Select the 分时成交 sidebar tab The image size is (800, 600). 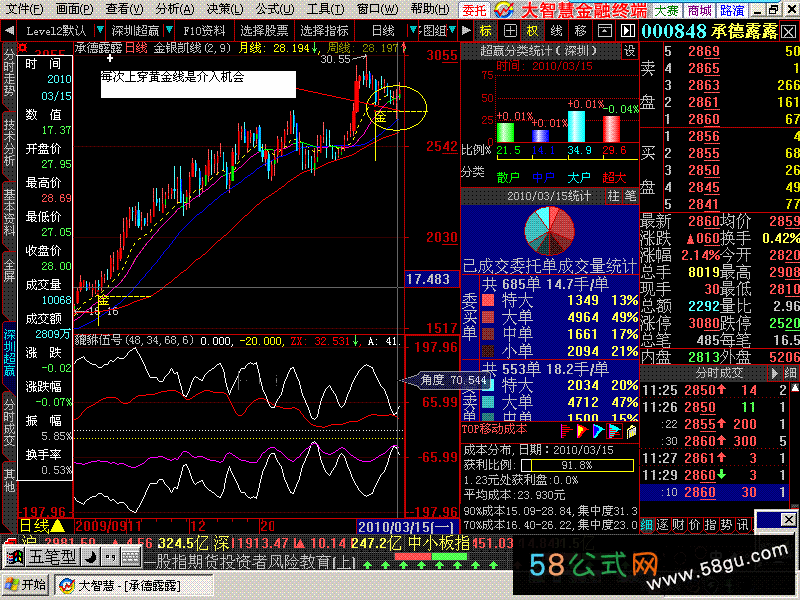(x=9, y=422)
